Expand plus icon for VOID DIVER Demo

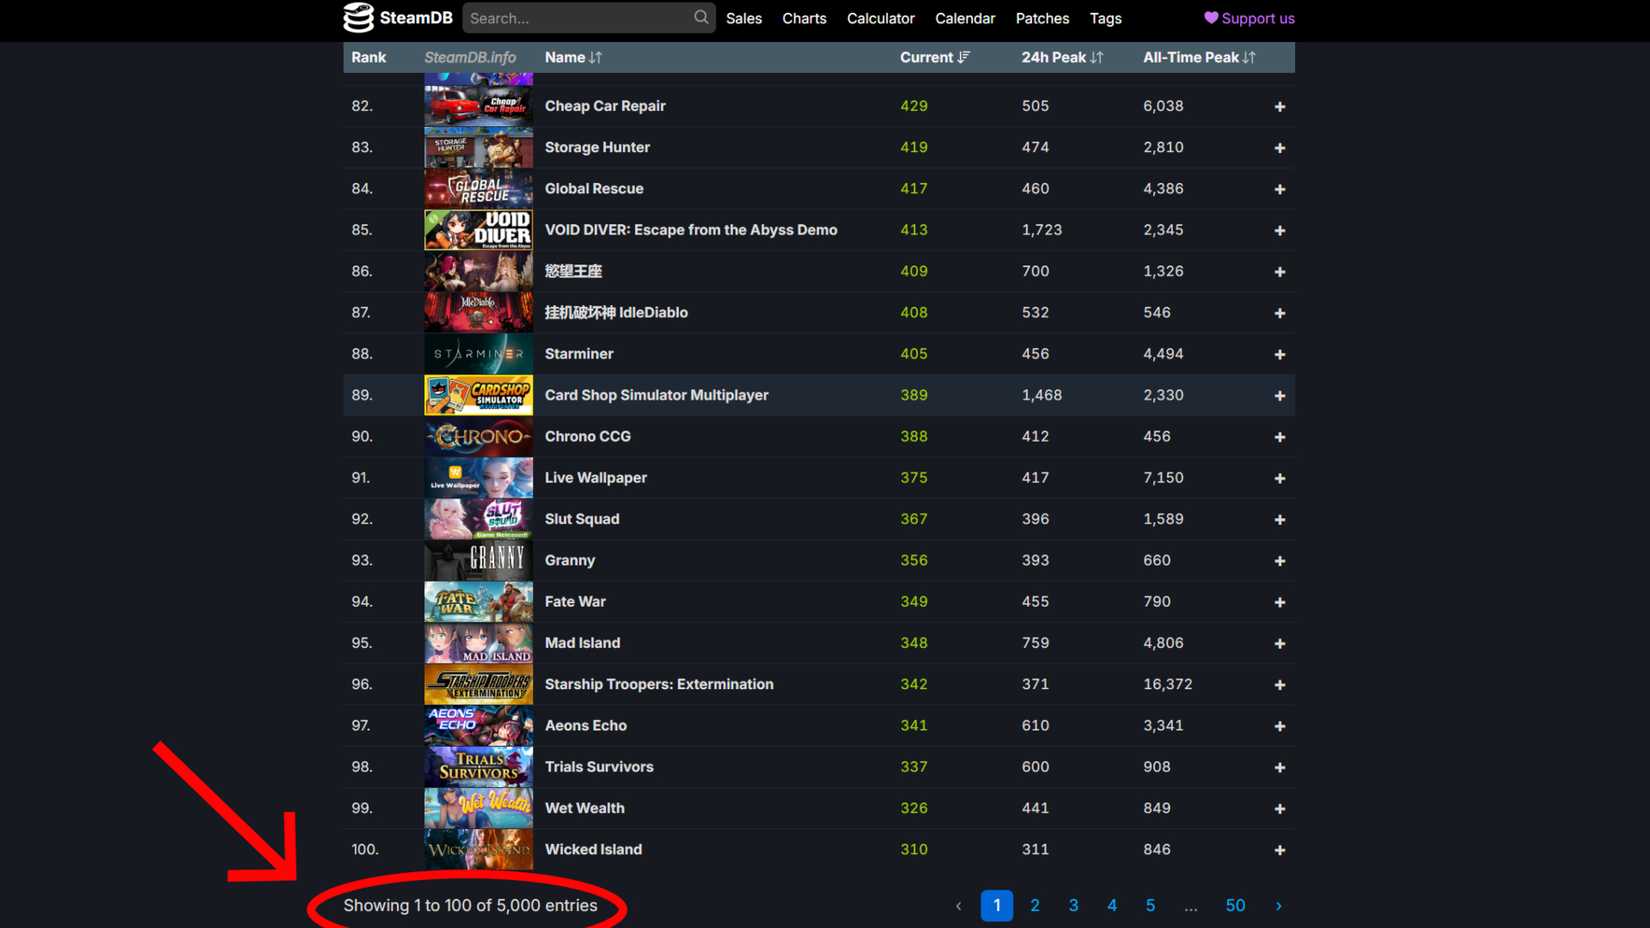click(1279, 230)
